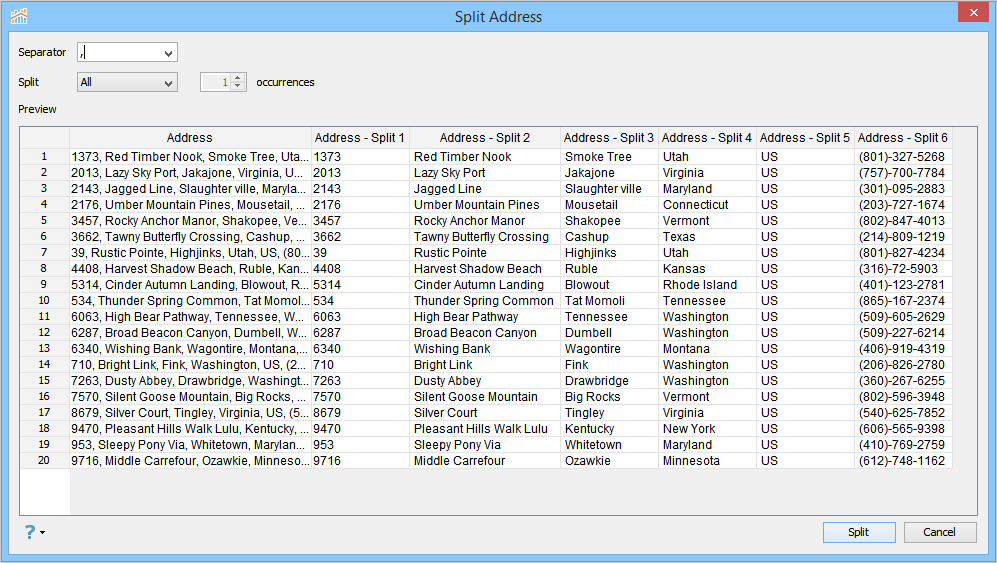Click cell 'Bright Link'
Image resolution: width=997 pixels, height=563 pixels.
(x=485, y=365)
